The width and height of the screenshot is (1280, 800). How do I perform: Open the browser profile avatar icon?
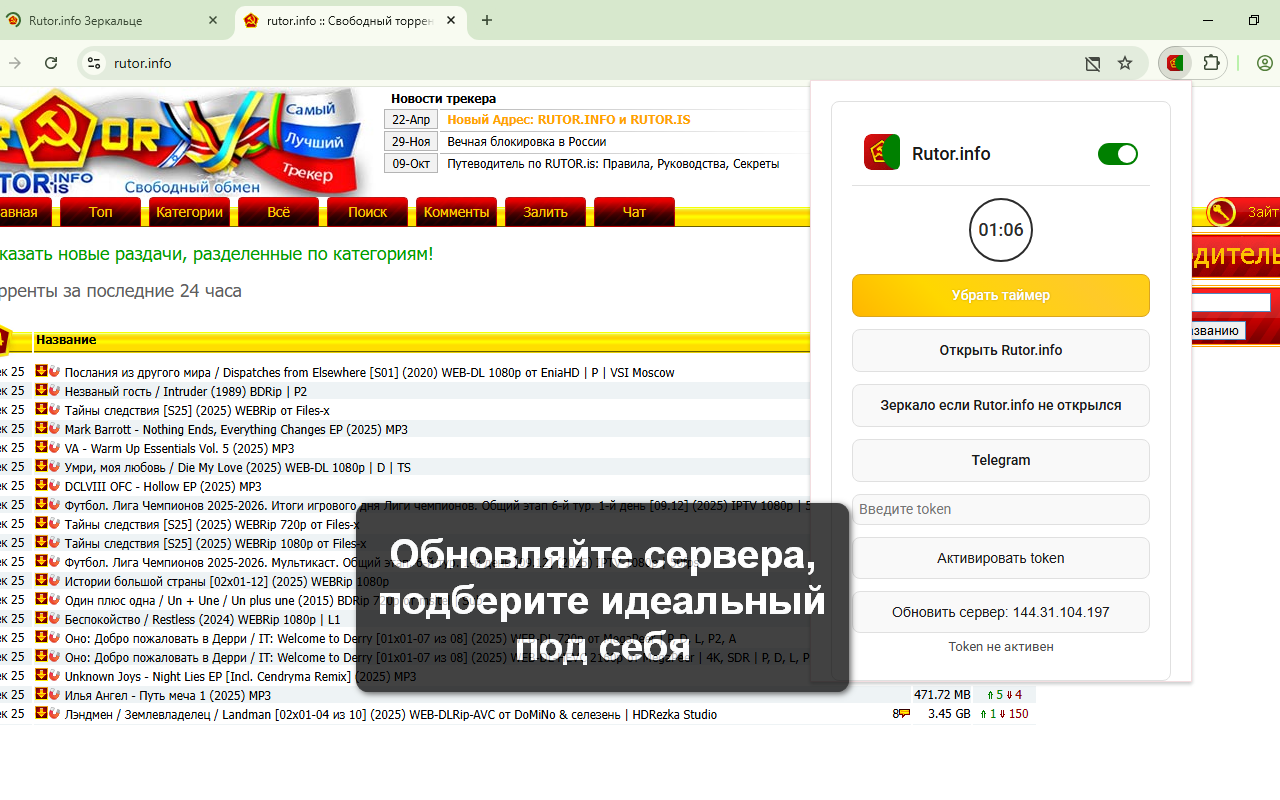(1264, 62)
